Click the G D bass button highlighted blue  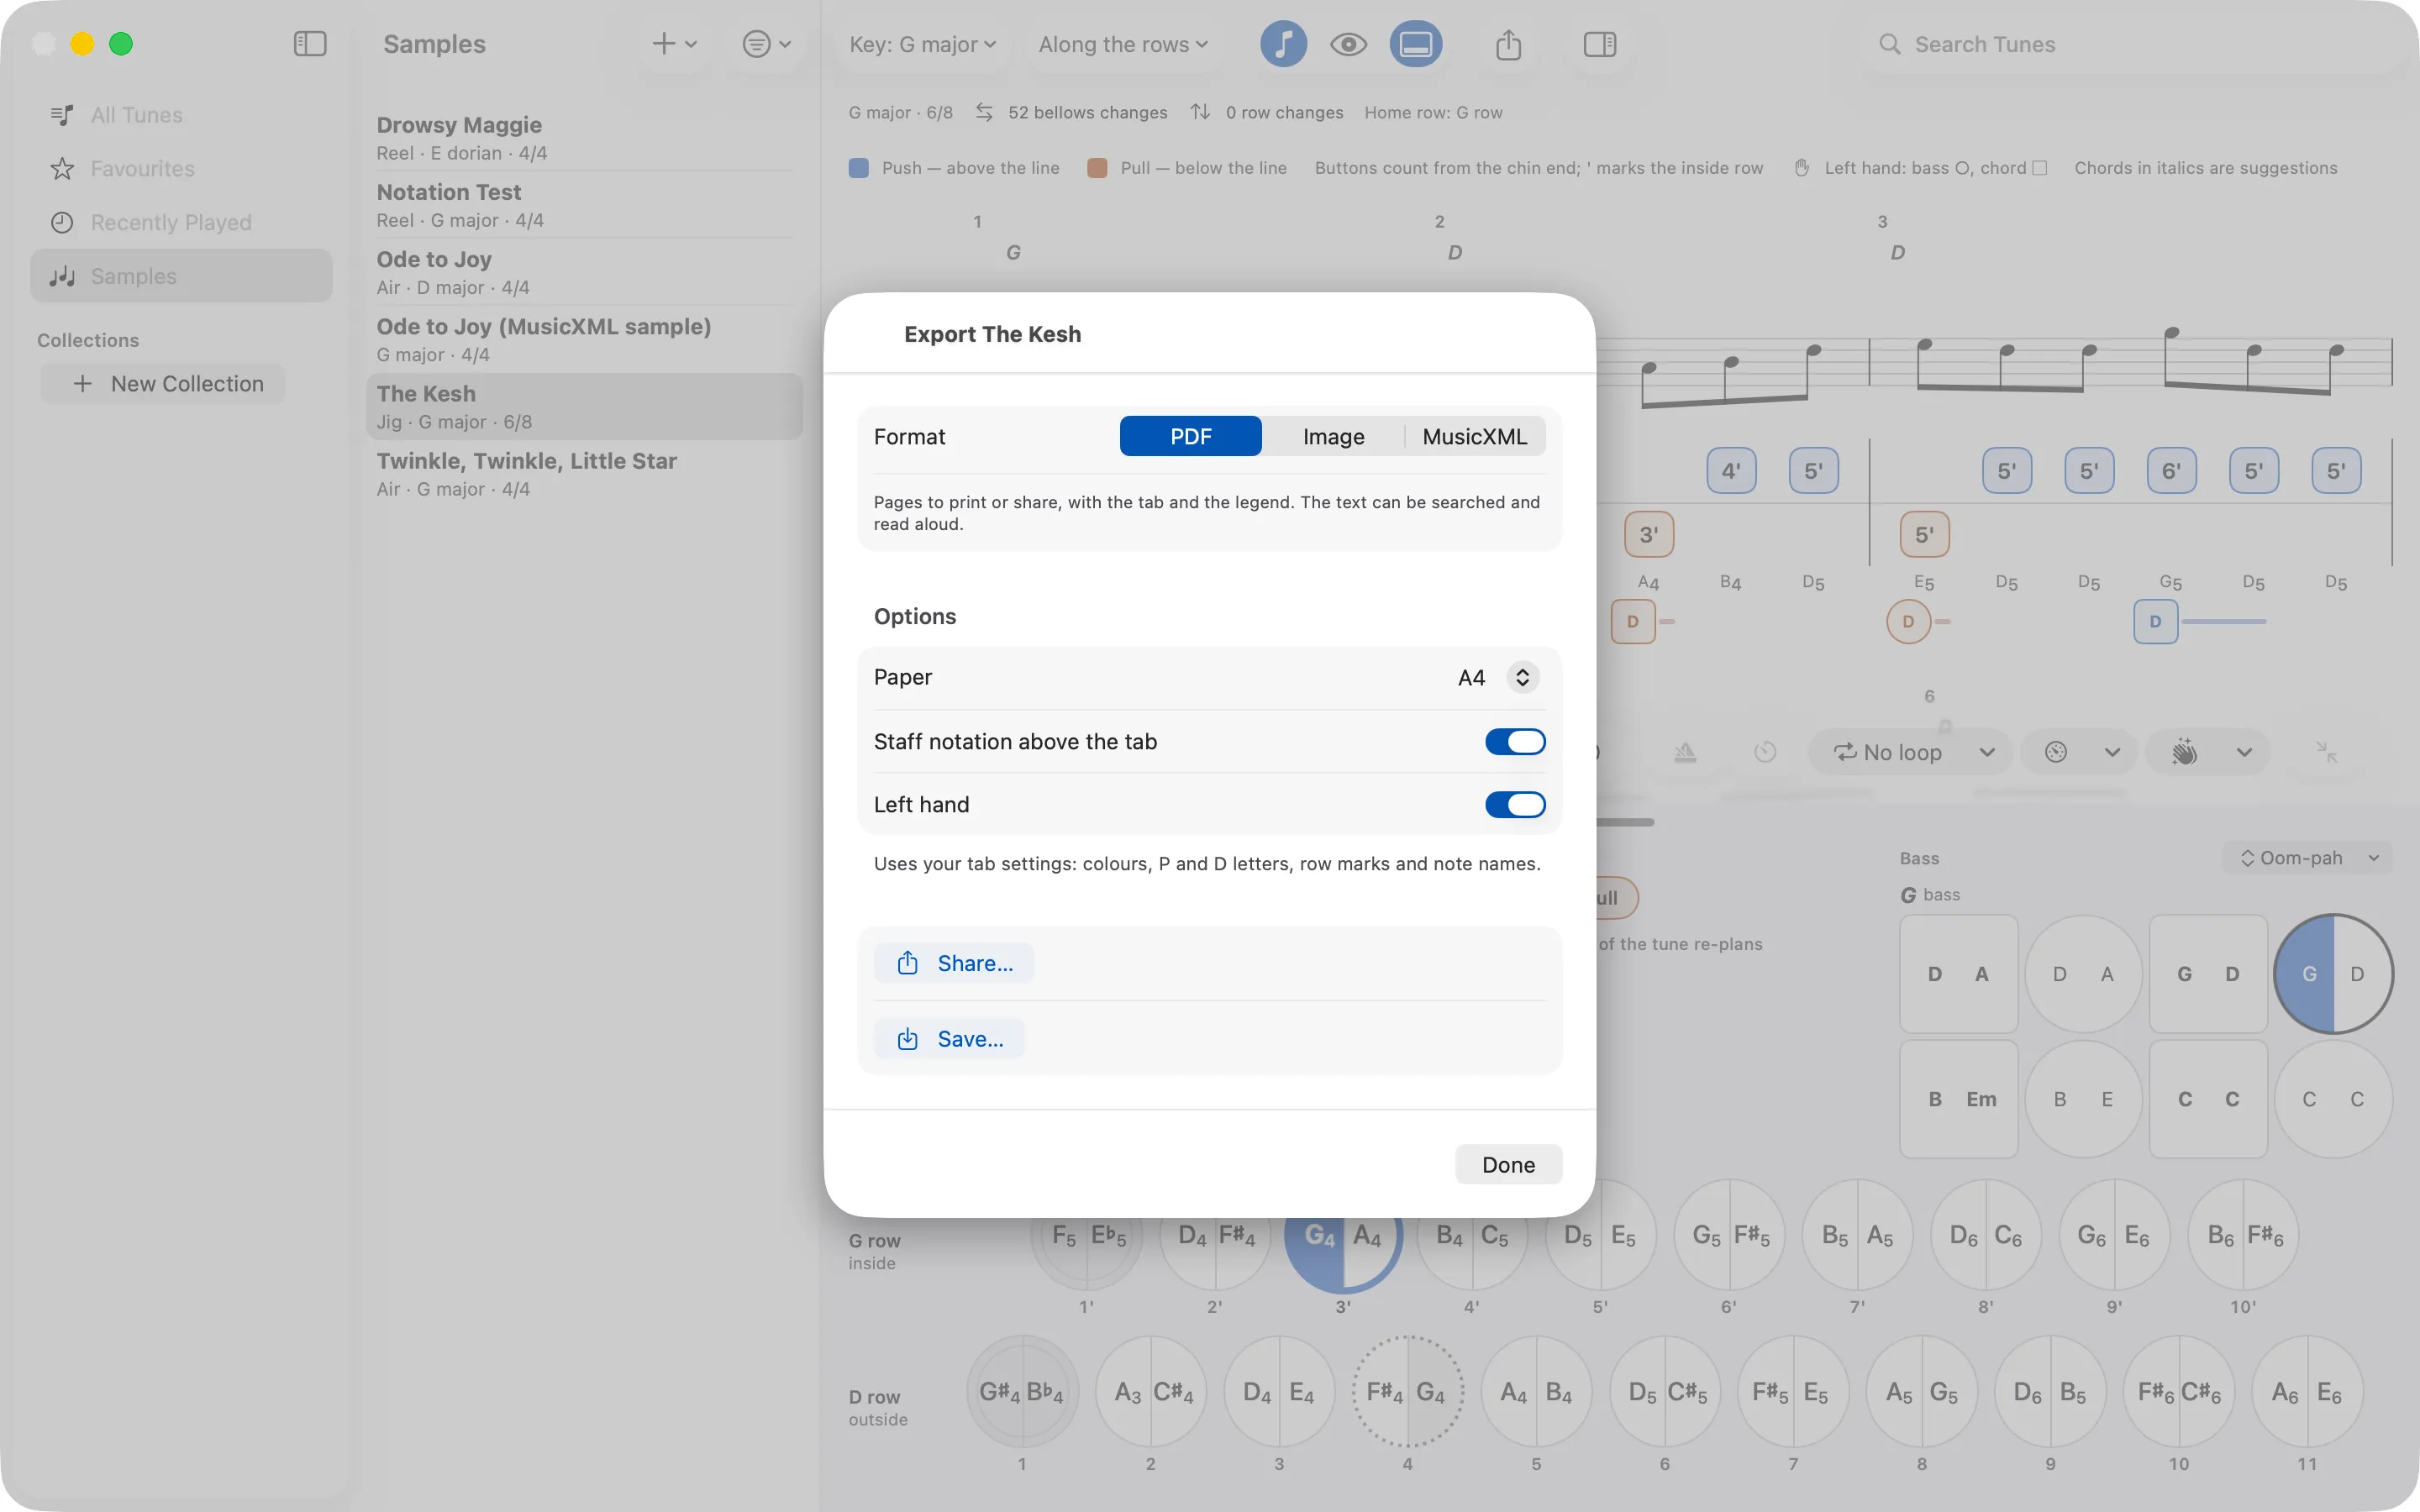click(x=2333, y=974)
